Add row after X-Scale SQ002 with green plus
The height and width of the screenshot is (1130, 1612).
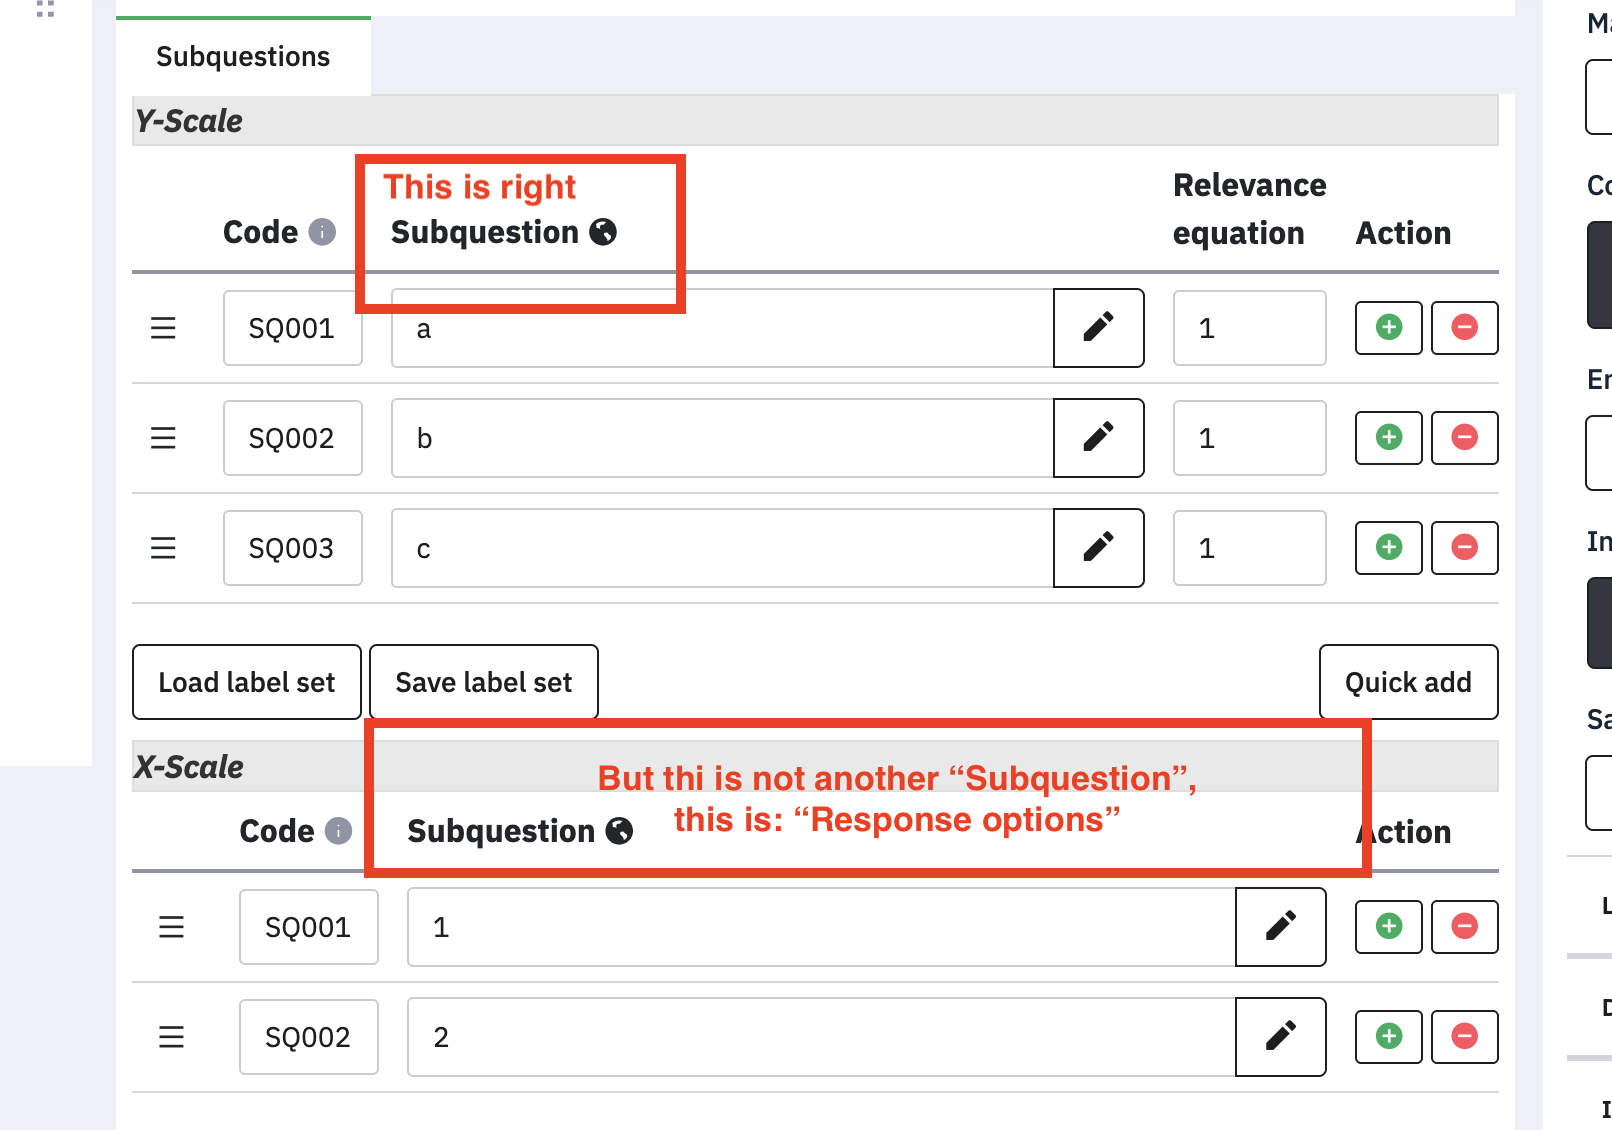tap(1388, 1037)
